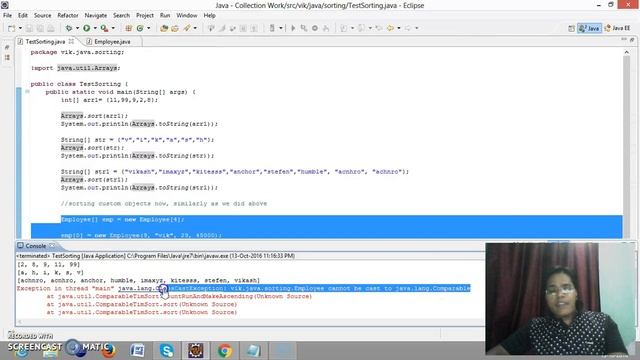Expand the External Tools dropdown arrow
Screen dimensions: 640x360
[x=113, y=28]
